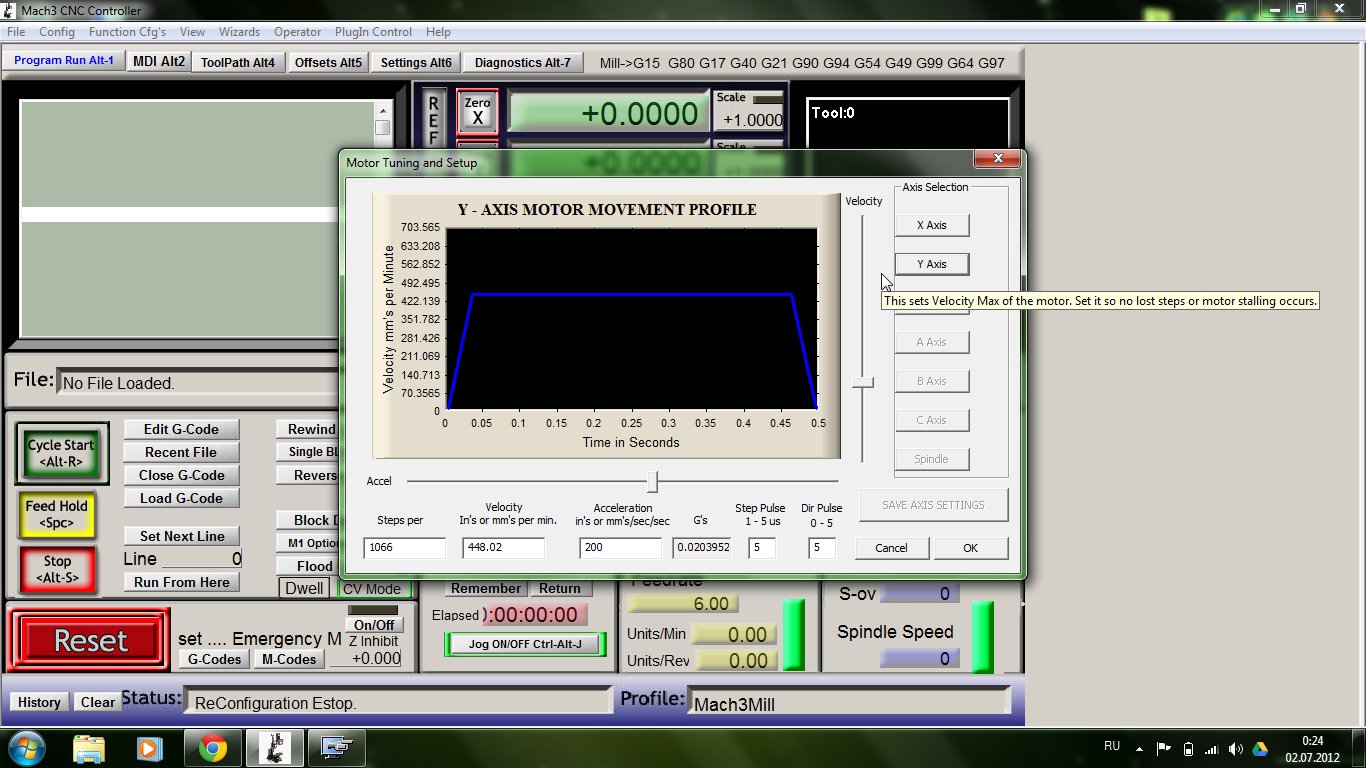Open the Config menu
1366x768 pixels.
(x=57, y=32)
